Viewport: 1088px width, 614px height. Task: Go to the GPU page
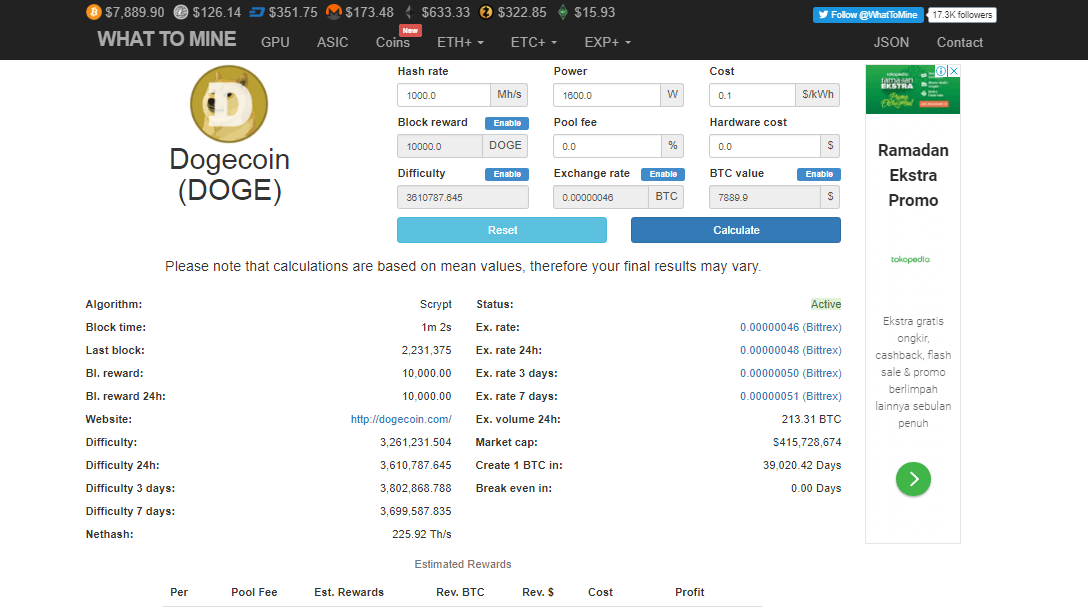pyautogui.click(x=275, y=42)
